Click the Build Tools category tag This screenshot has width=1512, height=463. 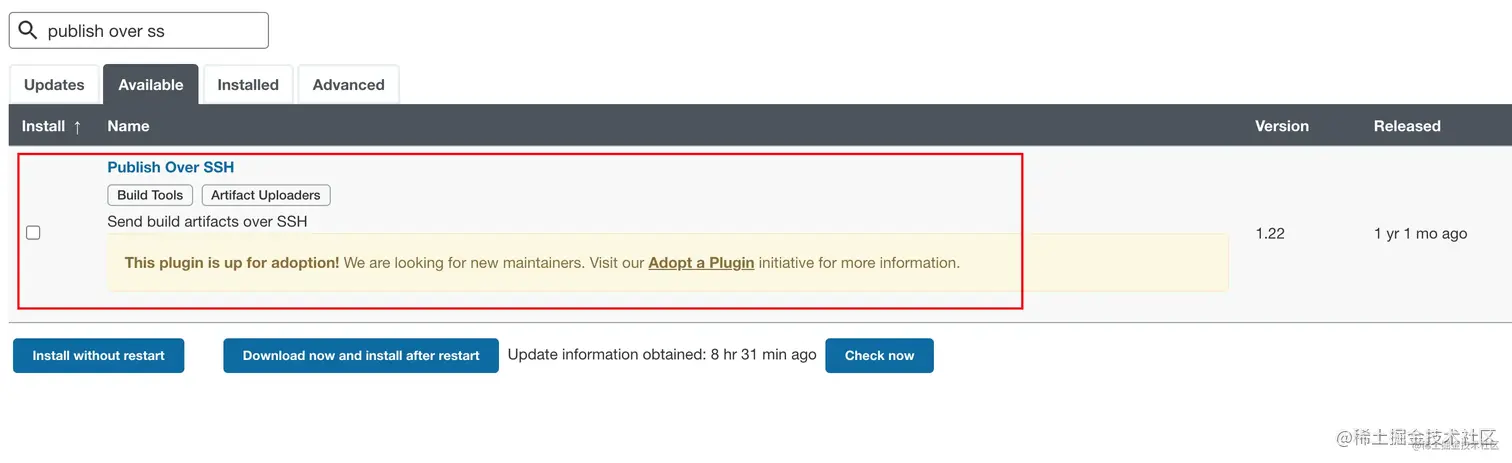pos(150,195)
